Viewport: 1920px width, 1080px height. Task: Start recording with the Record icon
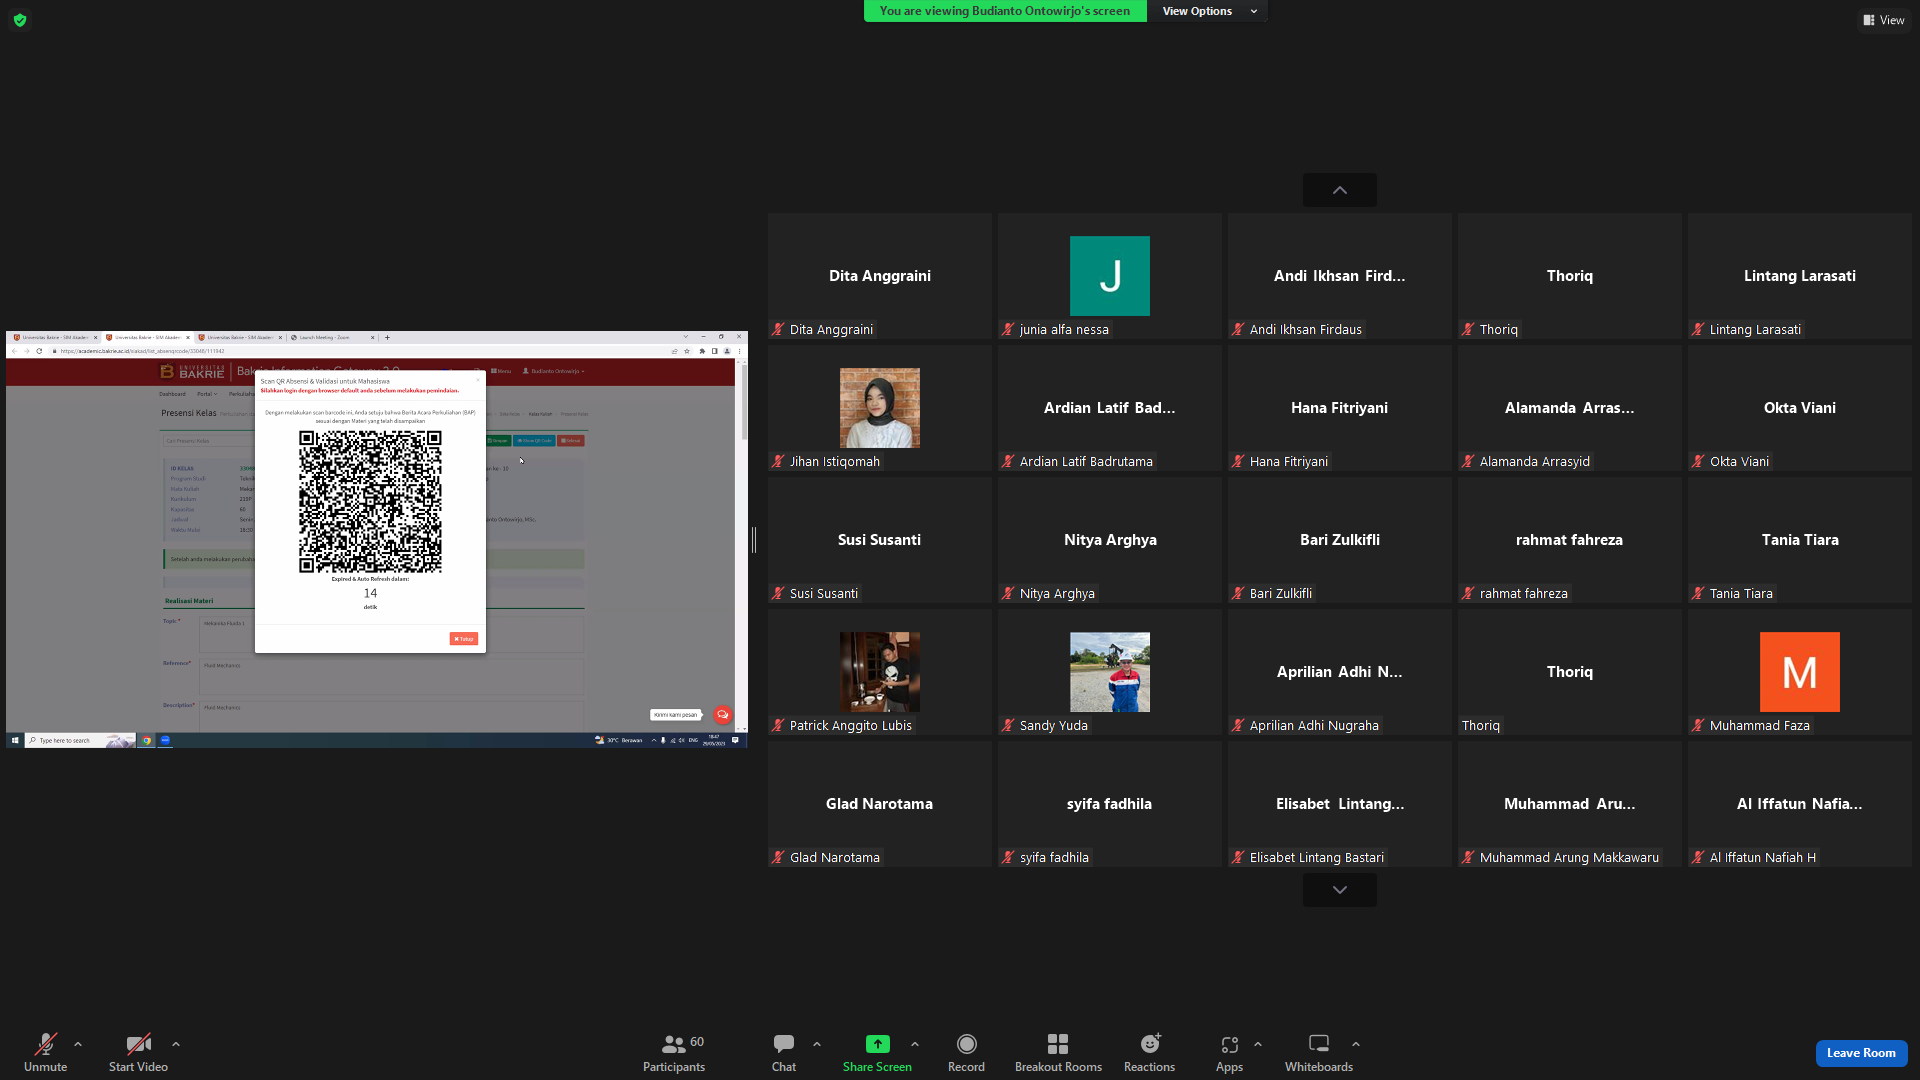(x=966, y=1044)
